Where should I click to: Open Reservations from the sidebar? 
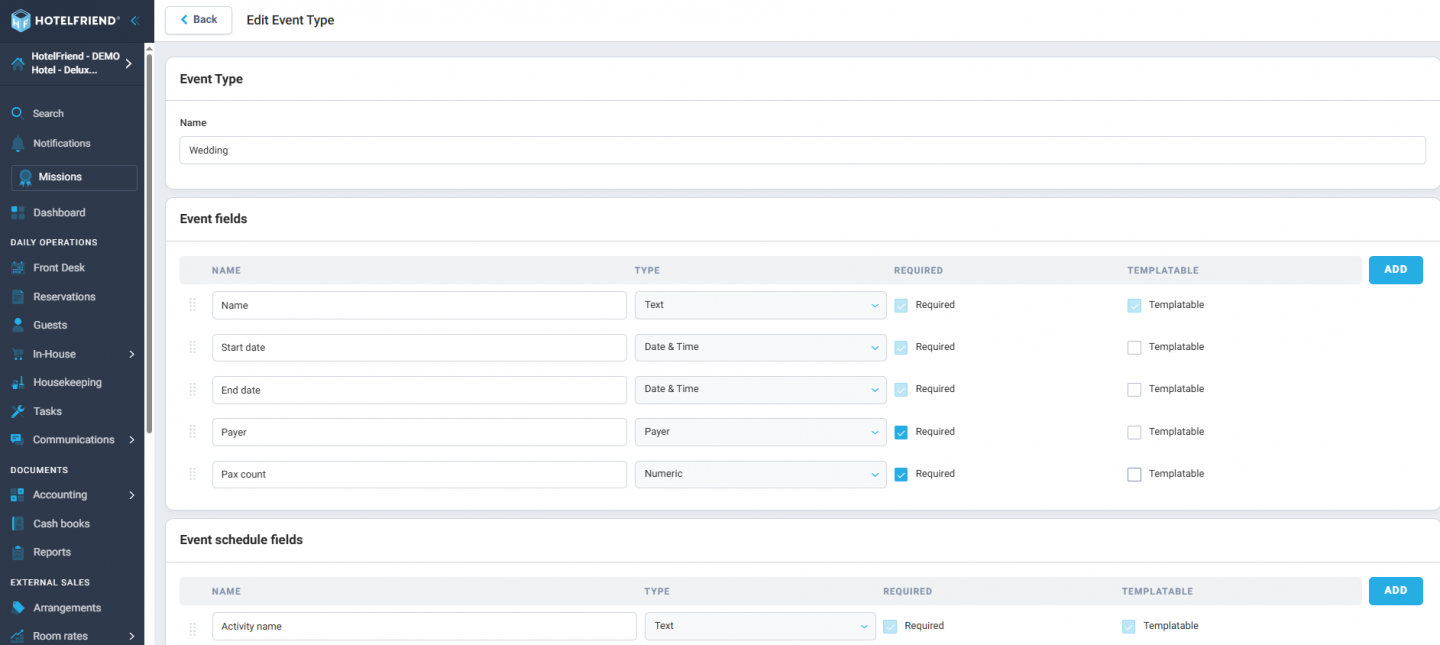19,296
